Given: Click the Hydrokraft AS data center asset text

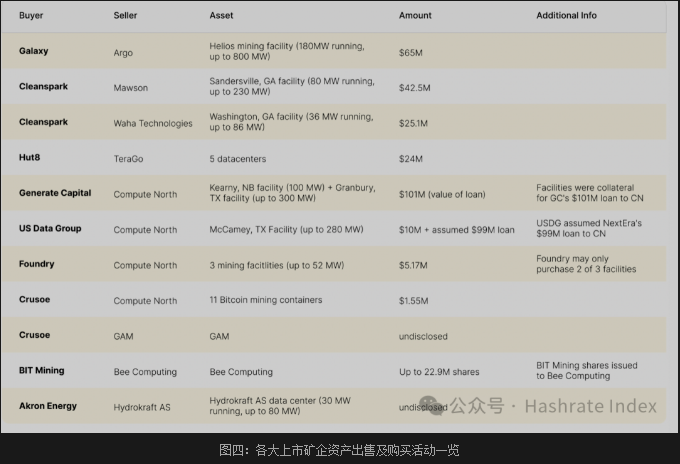Looking at the screenshot, I should coord(280,406).
